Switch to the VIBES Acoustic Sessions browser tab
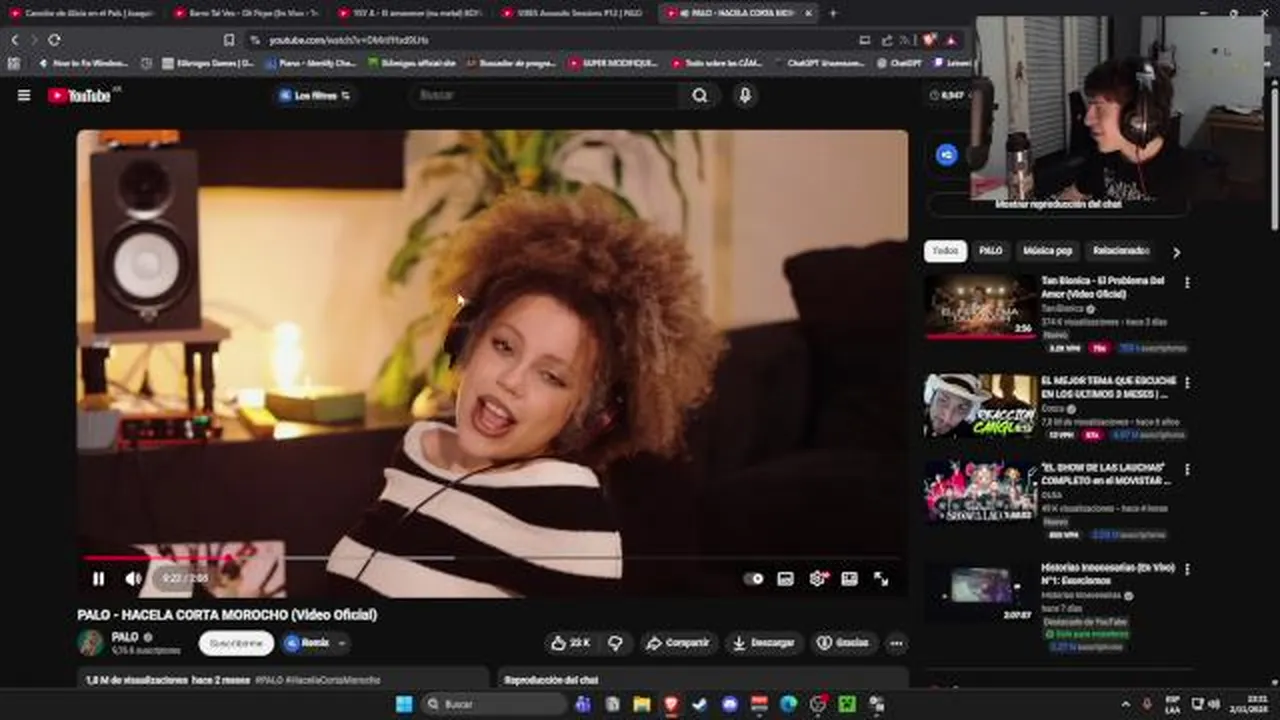This screenshot has height=720, width=1280. pos(572,13)
